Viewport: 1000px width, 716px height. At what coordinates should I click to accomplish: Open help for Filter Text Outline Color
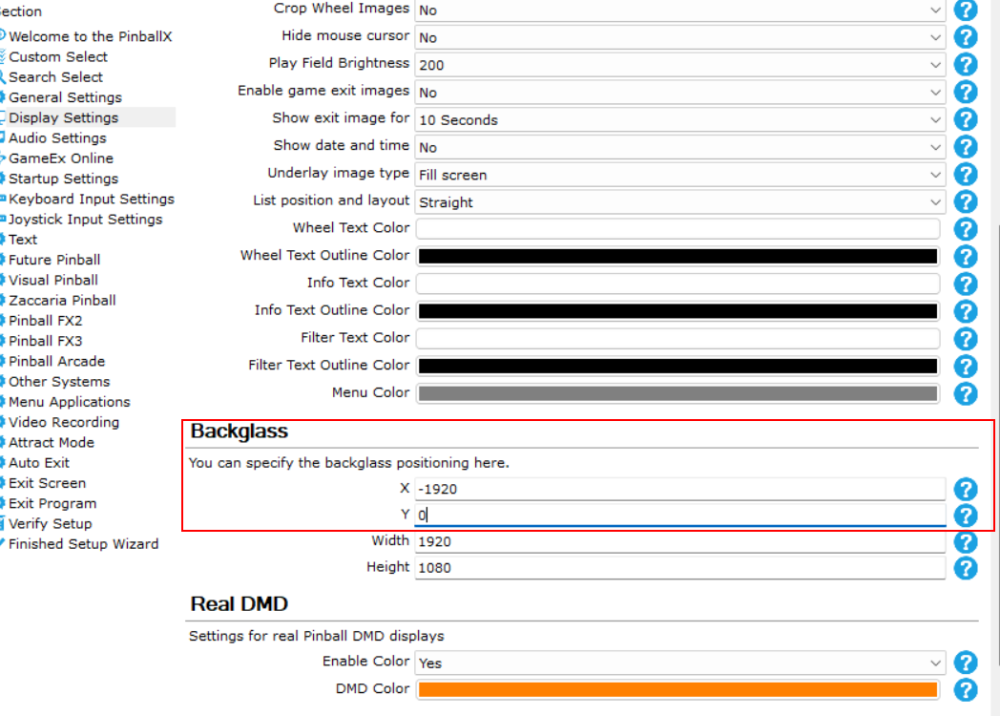tap(966, 367)
